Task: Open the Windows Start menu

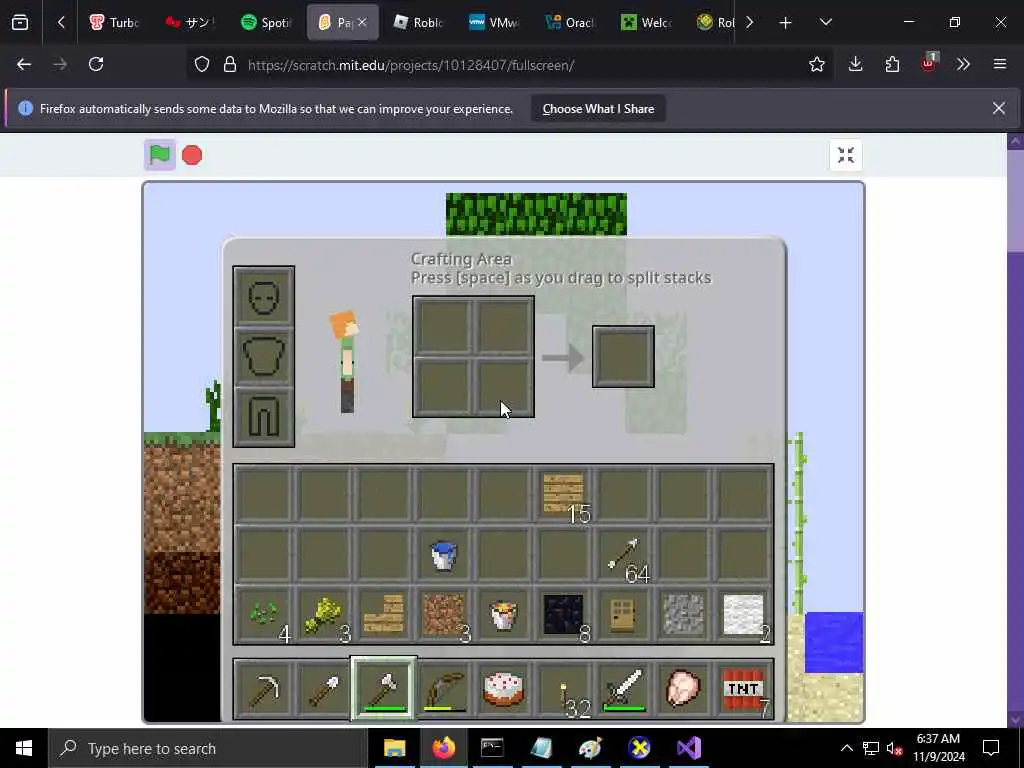Action: (24, 748)
